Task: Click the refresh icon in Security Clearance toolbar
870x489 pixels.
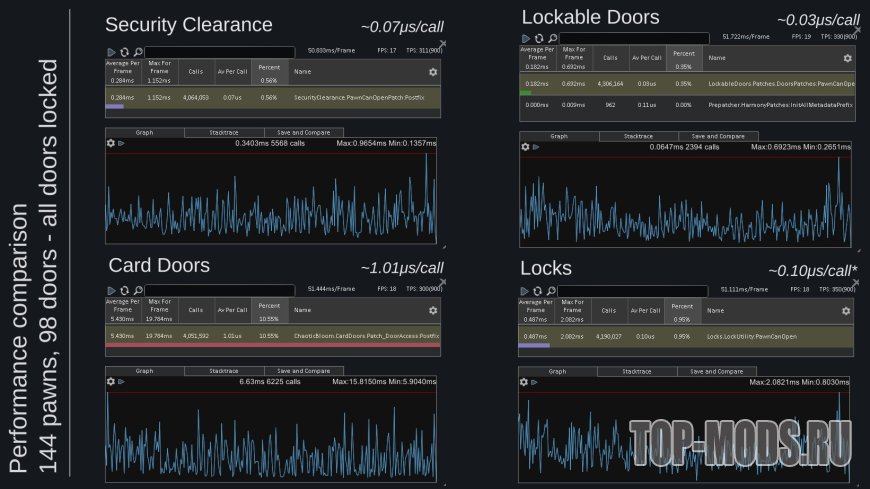Action: pyautogui.click(x=124, y=51)
